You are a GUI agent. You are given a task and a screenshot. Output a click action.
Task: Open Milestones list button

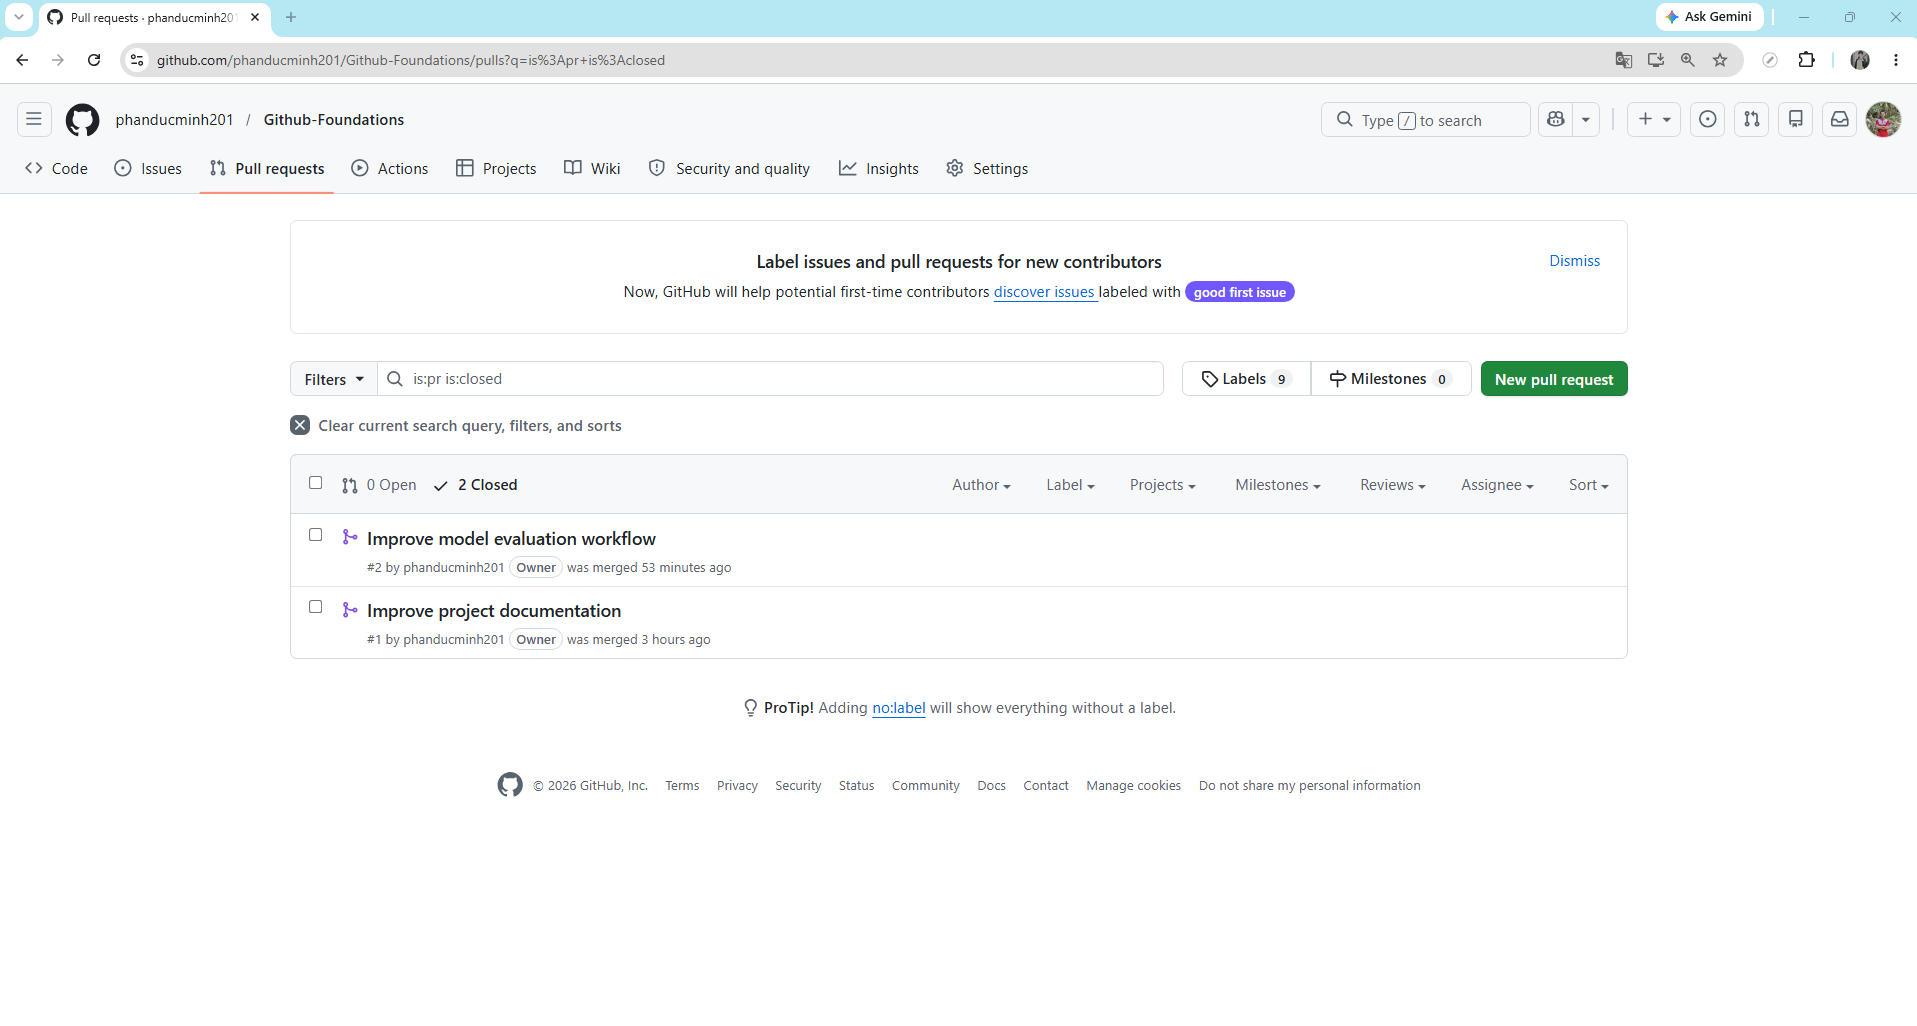pyautogui.click(x=1391, y=379)
